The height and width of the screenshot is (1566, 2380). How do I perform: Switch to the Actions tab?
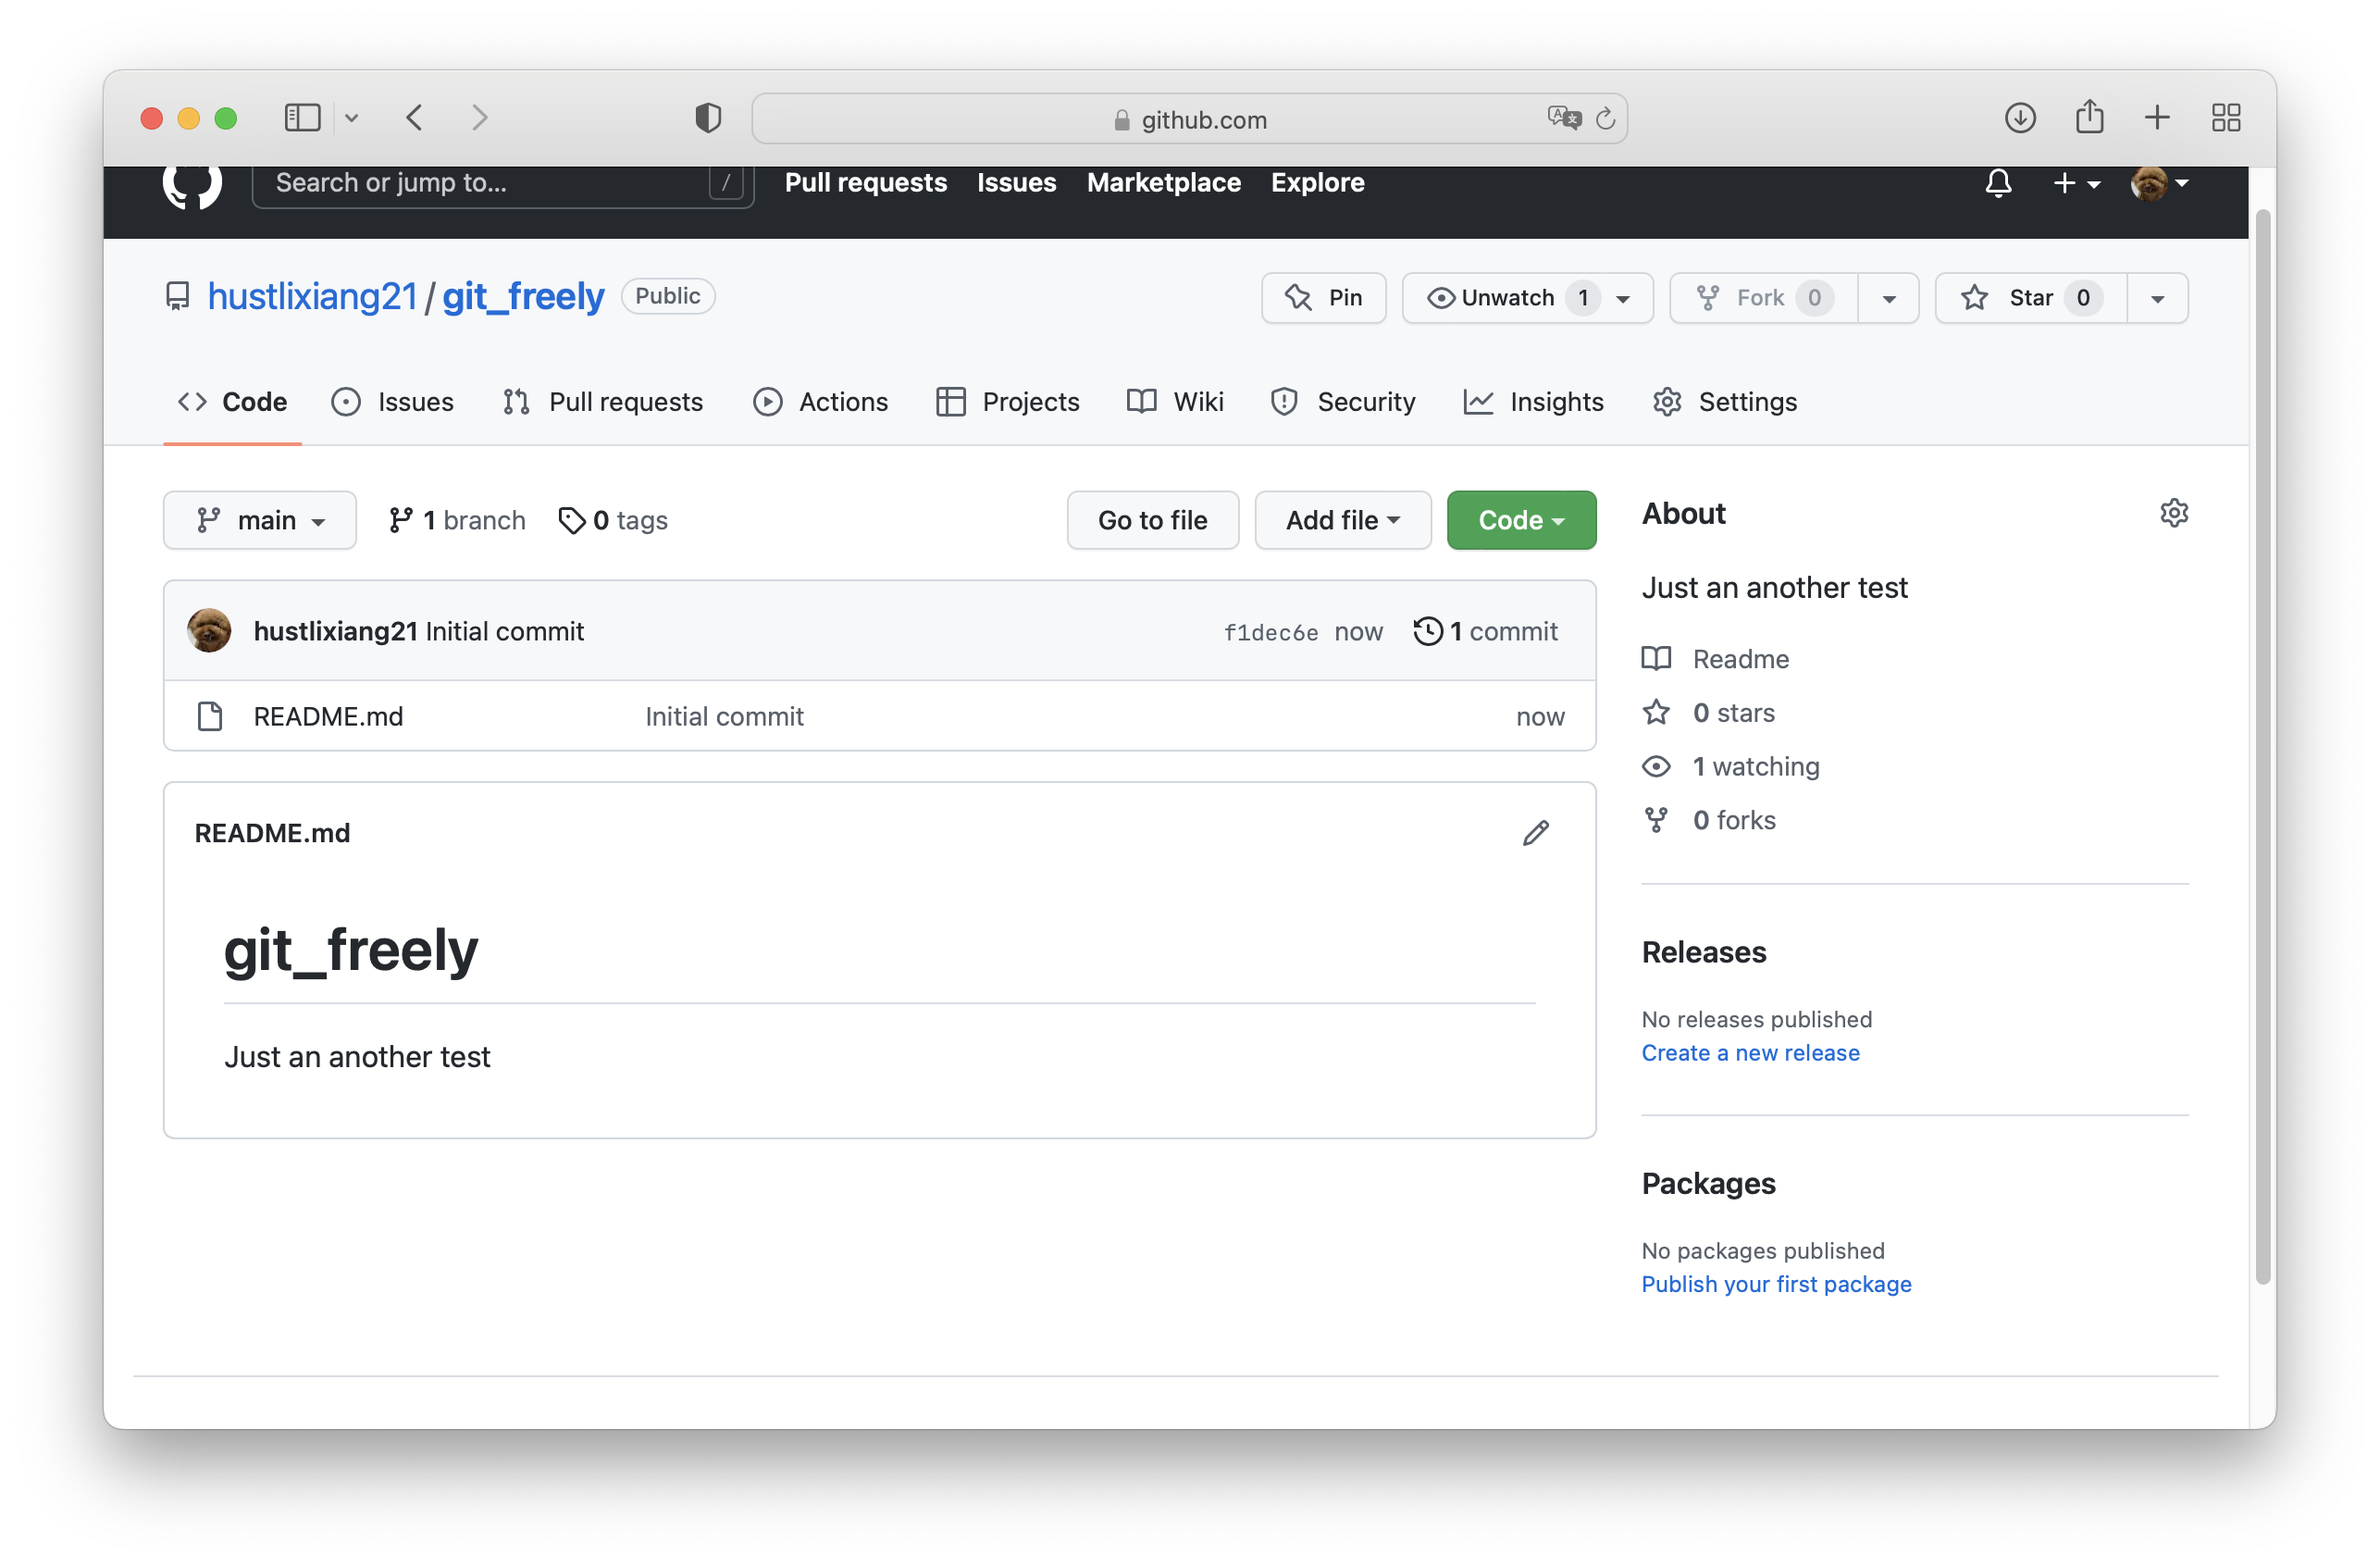[820, 402]
